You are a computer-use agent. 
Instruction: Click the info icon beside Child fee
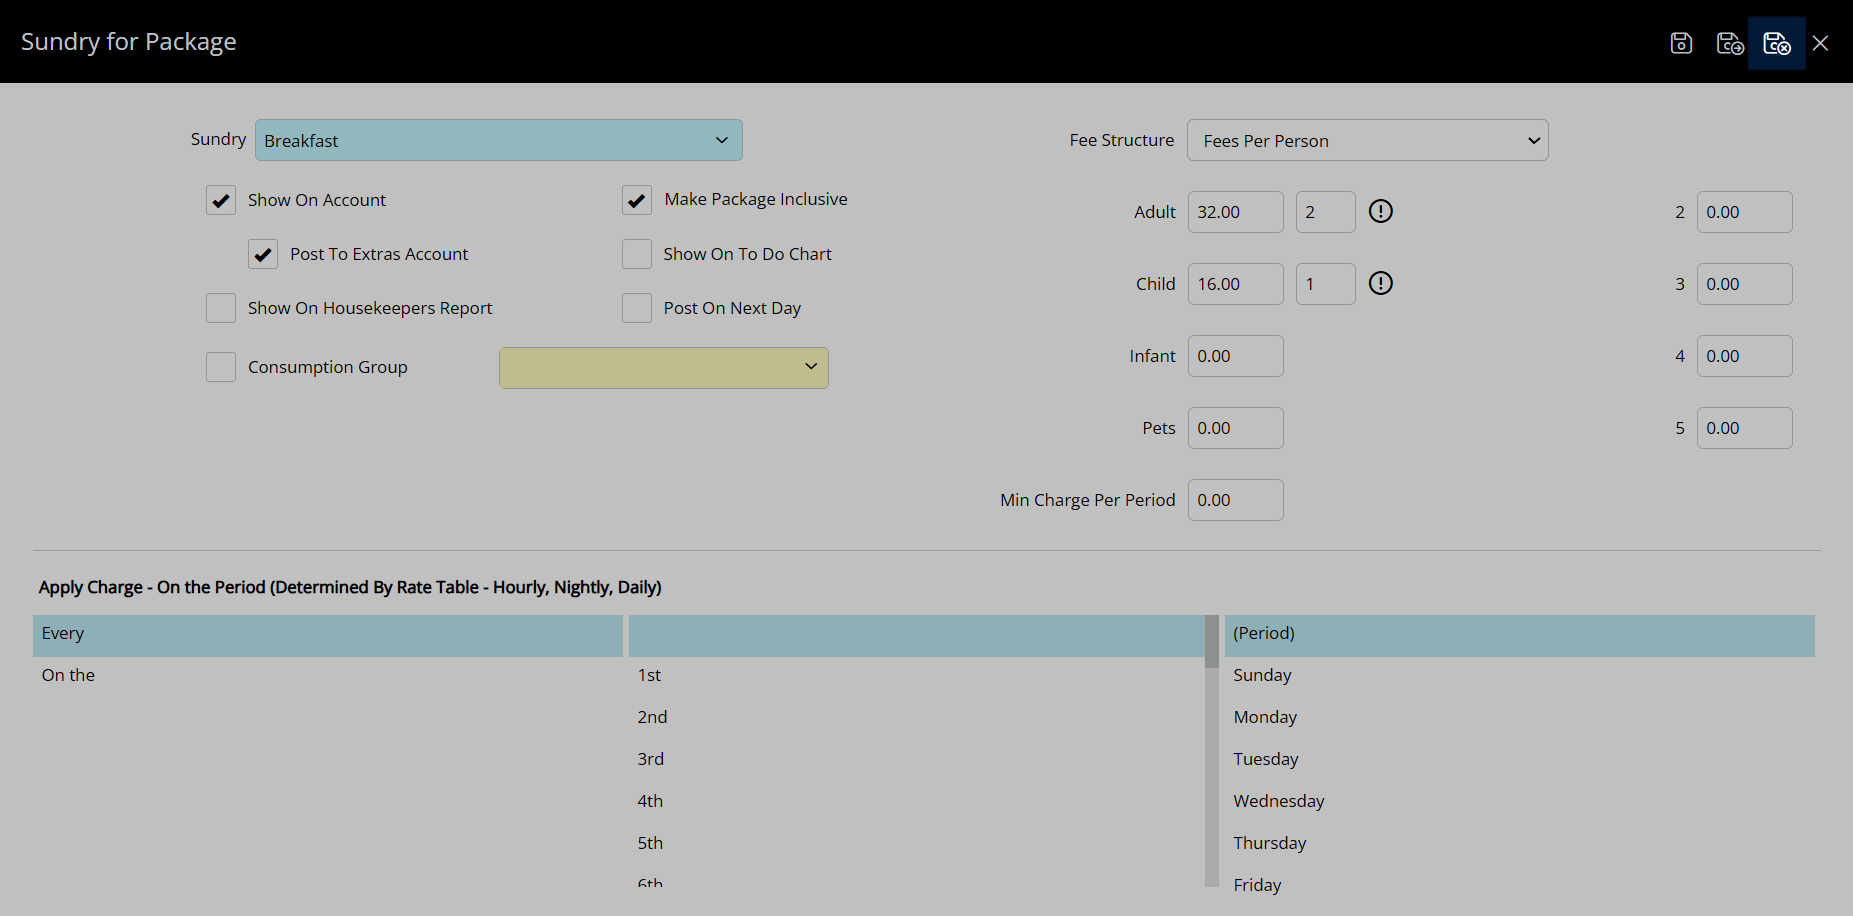[1380, 283]
